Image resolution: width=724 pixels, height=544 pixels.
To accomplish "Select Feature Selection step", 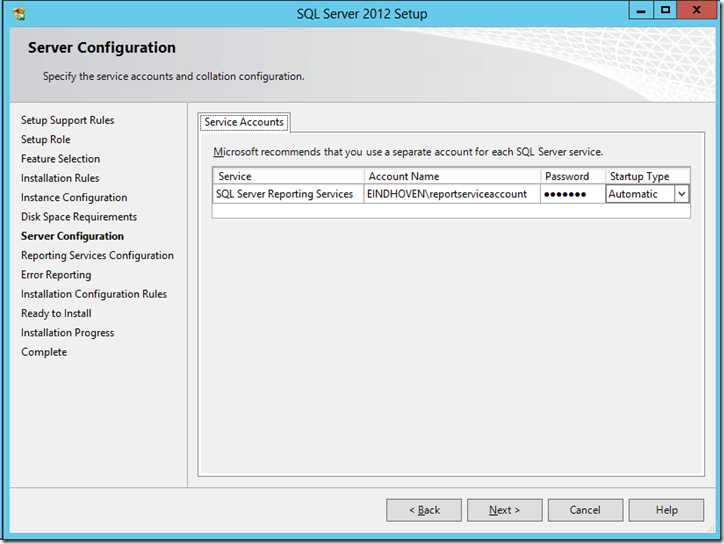I will pyautogui.click(x=60, y=159).
